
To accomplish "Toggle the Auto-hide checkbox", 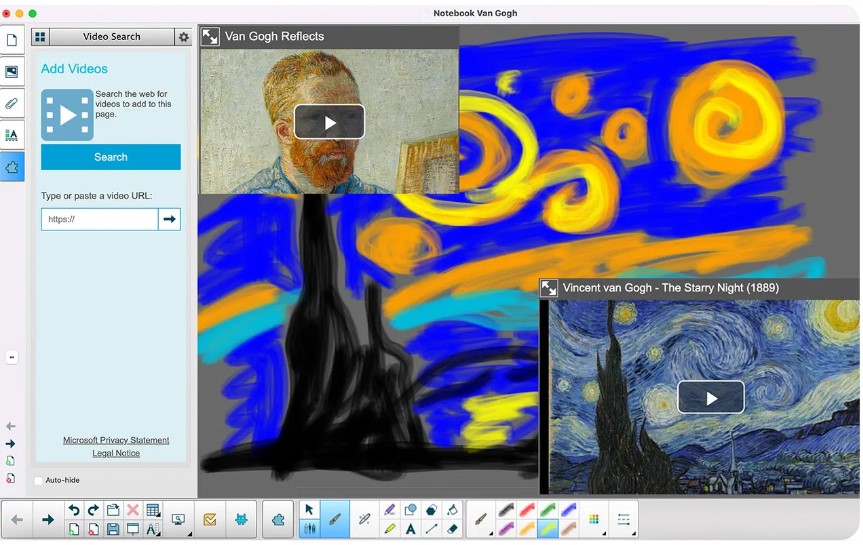I will pyautogui.click(x=38, y=481).
